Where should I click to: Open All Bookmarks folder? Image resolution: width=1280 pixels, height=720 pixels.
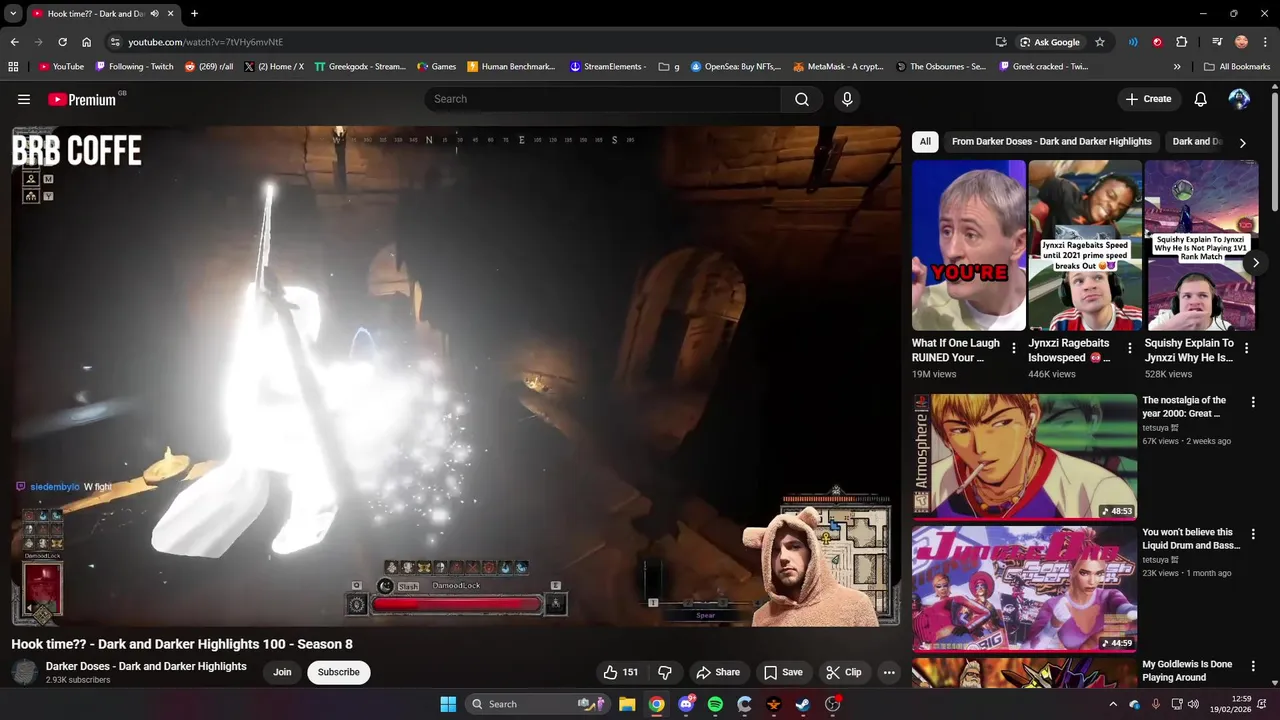click(x=1237, y=67)
